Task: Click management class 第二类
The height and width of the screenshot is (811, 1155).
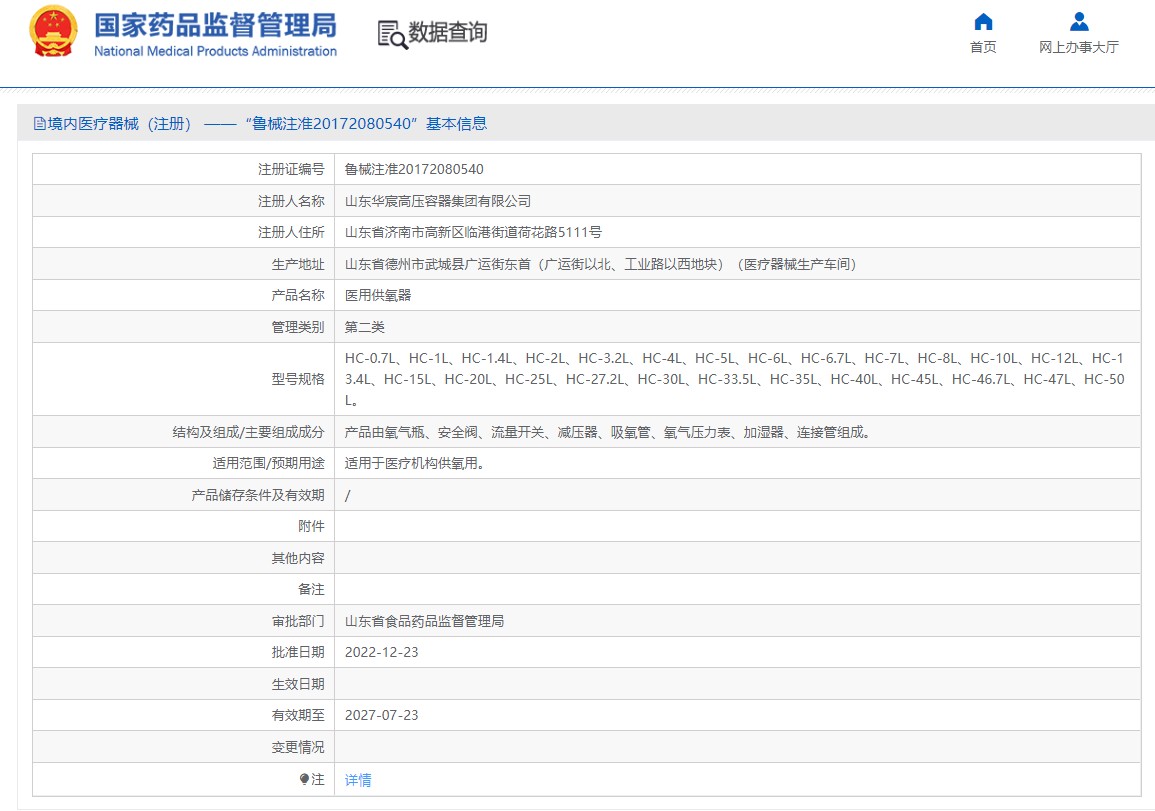Action: (x=365, y=327)
